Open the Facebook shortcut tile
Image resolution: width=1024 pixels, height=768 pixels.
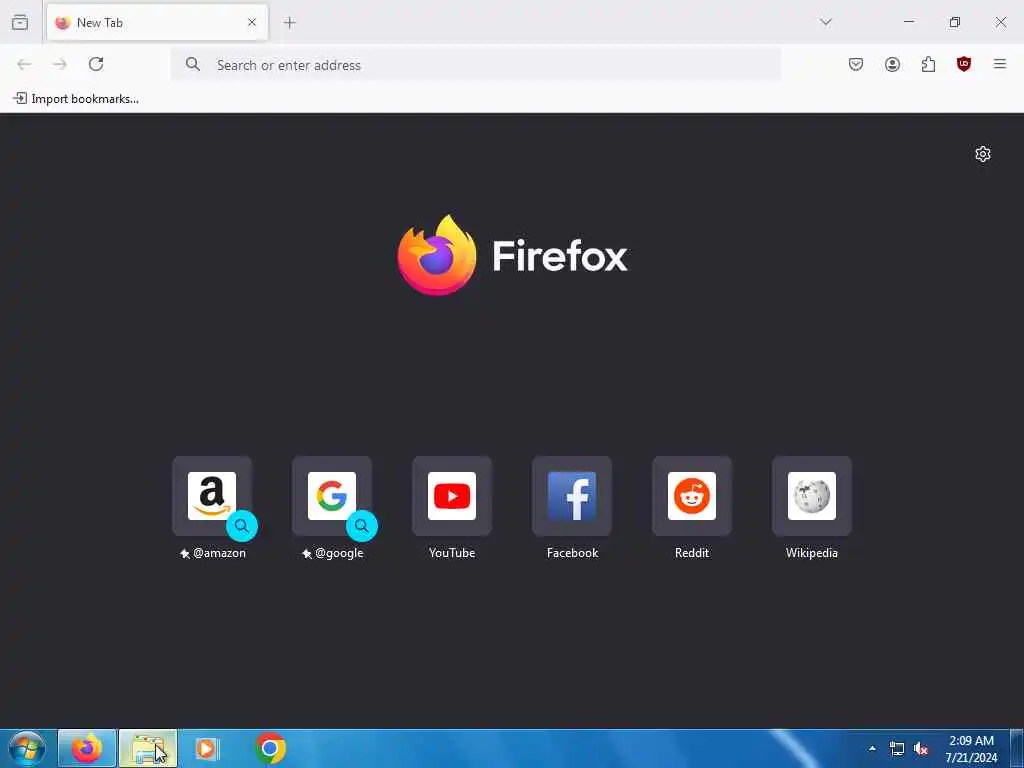point(572,496)
